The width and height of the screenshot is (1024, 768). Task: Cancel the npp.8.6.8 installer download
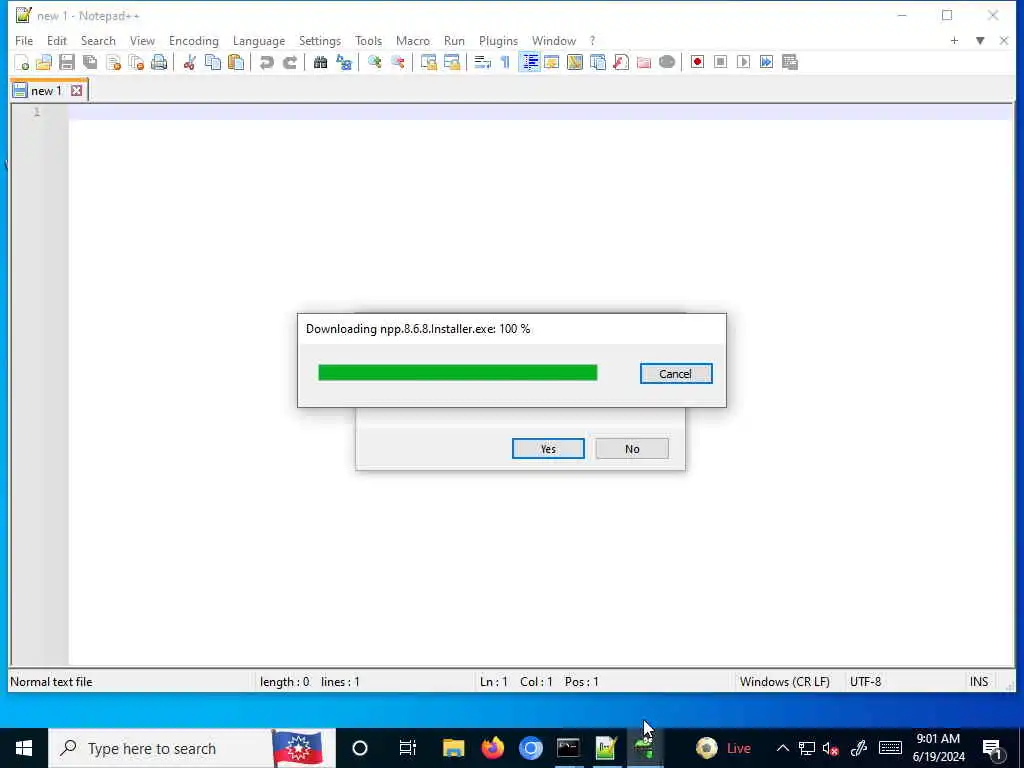[x=676, y=374]
